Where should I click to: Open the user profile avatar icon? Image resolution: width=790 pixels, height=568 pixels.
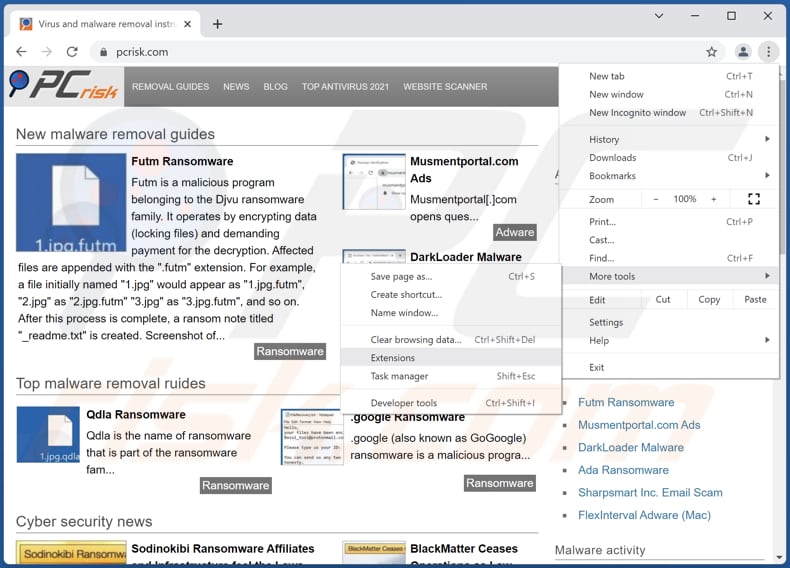(743, 52)
